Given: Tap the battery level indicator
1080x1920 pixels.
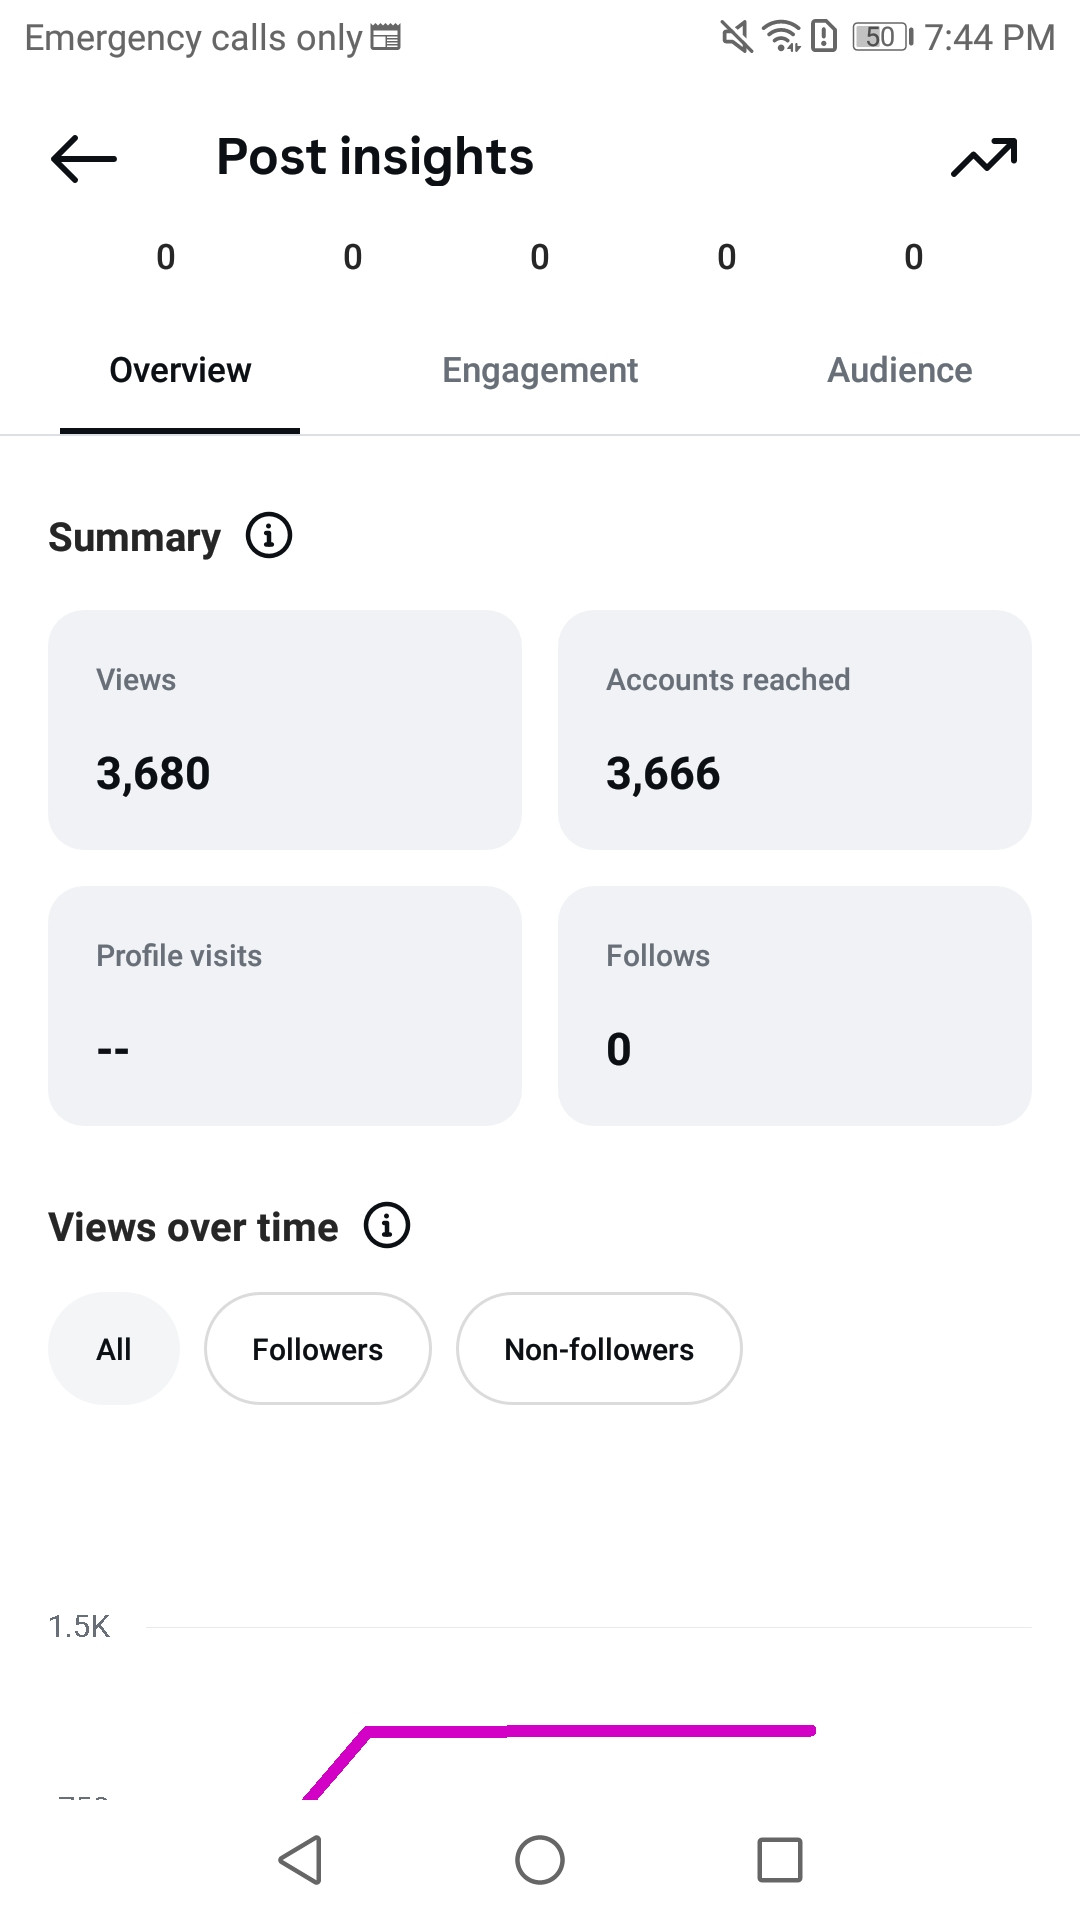Looking at the screenshot, I should pos(882,37).
